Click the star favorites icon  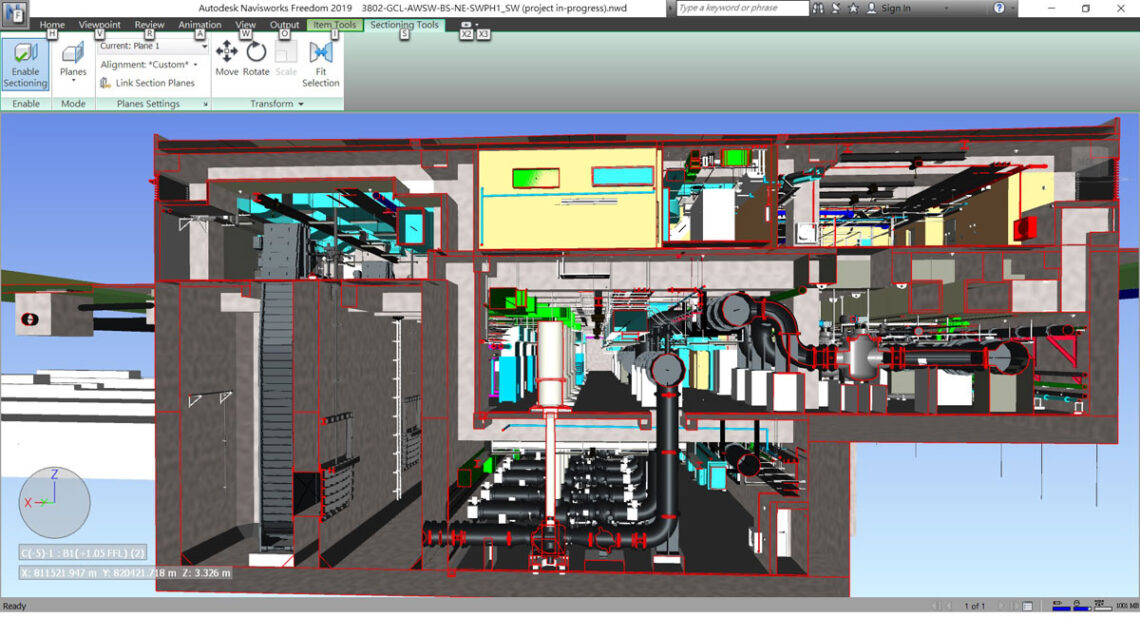(x=853, y=8)
